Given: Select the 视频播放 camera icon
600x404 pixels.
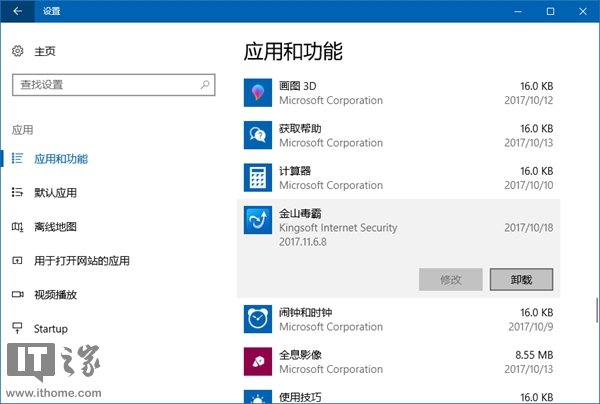Looking at the screenshot, I should [x=17, y=294].
